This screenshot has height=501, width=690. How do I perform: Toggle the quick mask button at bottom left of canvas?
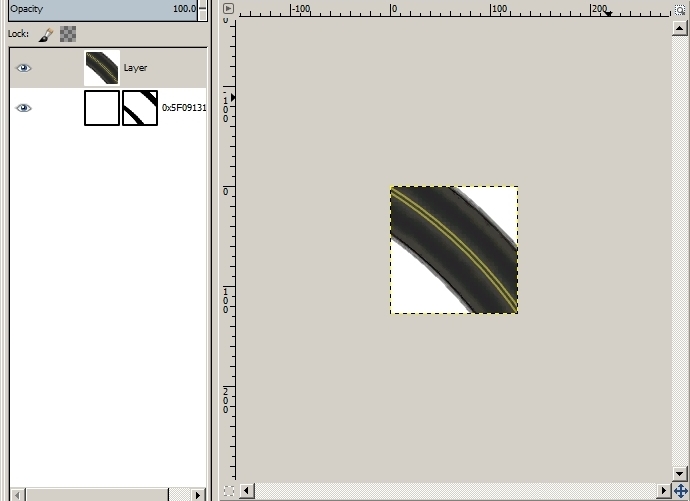click(x=228, y=491)
